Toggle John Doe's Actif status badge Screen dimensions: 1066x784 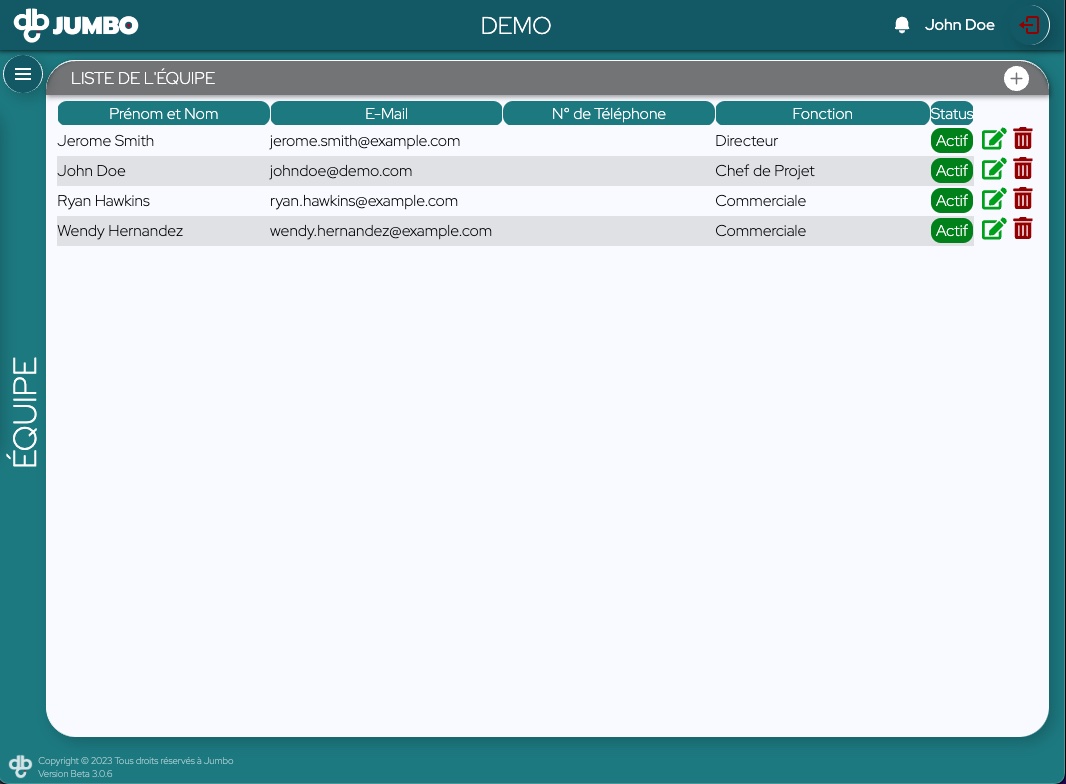click(951, 170)
